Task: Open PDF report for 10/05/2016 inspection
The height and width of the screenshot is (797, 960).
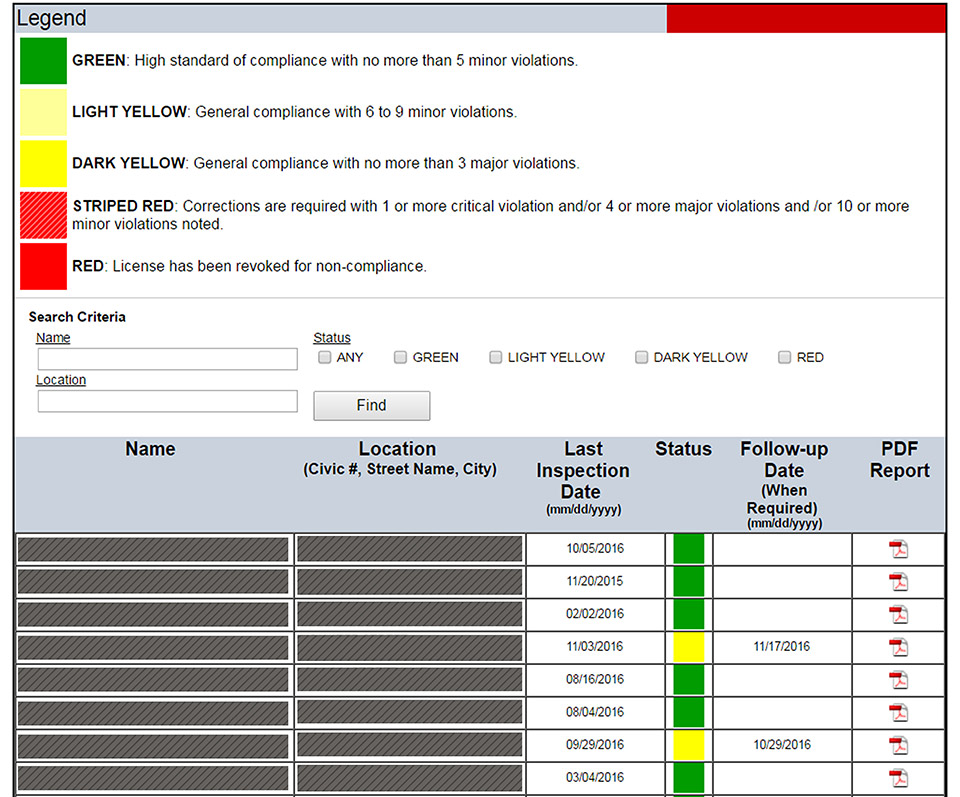Action: click(x=898, y=549)
